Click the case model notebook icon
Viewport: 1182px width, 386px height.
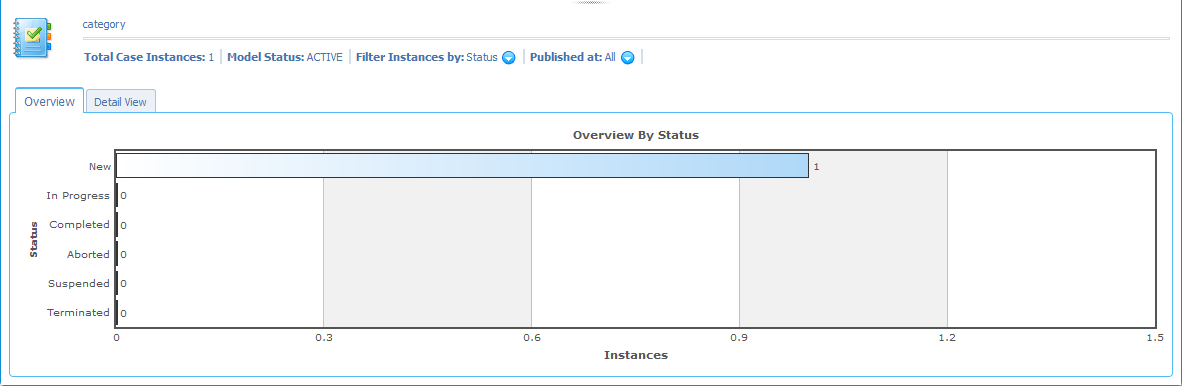click(32, 38)
